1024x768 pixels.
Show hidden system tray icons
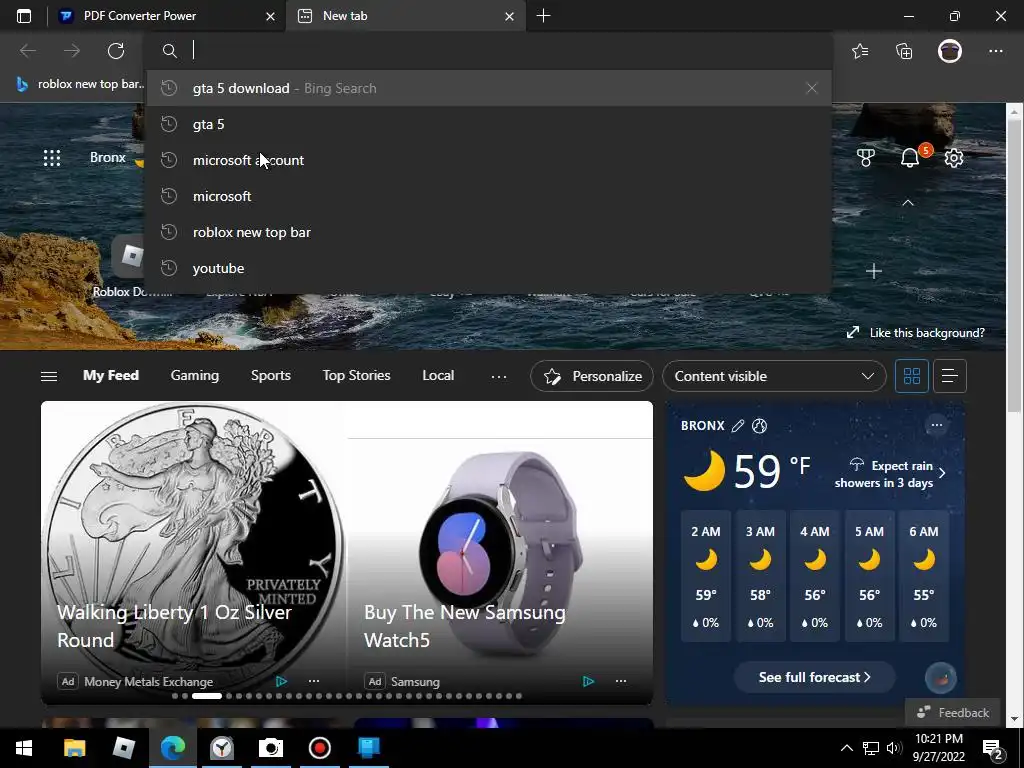point(846,748)
